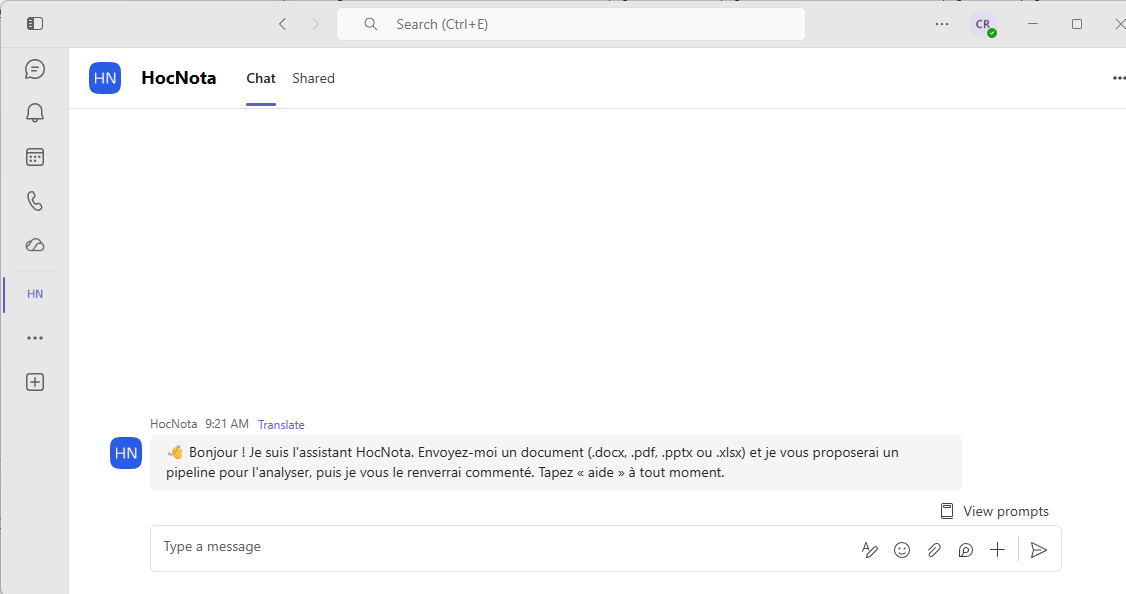The width and height of the screenshot is (1126, 594).
Task: Open the OneDrive cloud icon
Action: tap(34, 245)
